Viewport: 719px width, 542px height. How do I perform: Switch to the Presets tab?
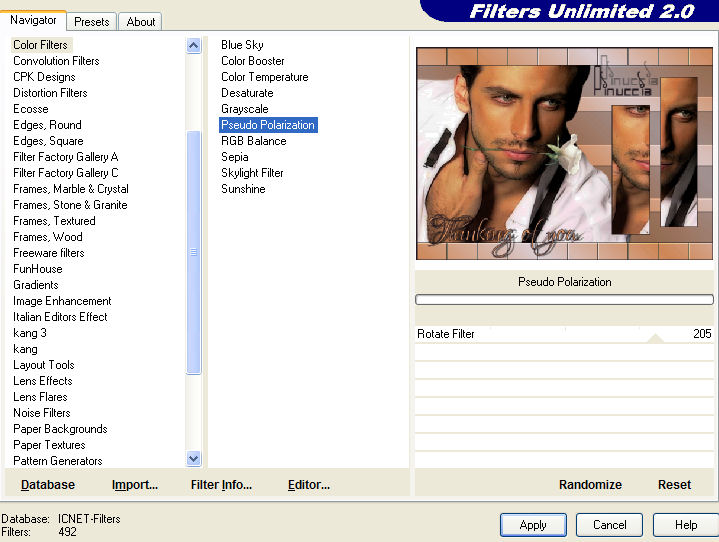point(91,22)
